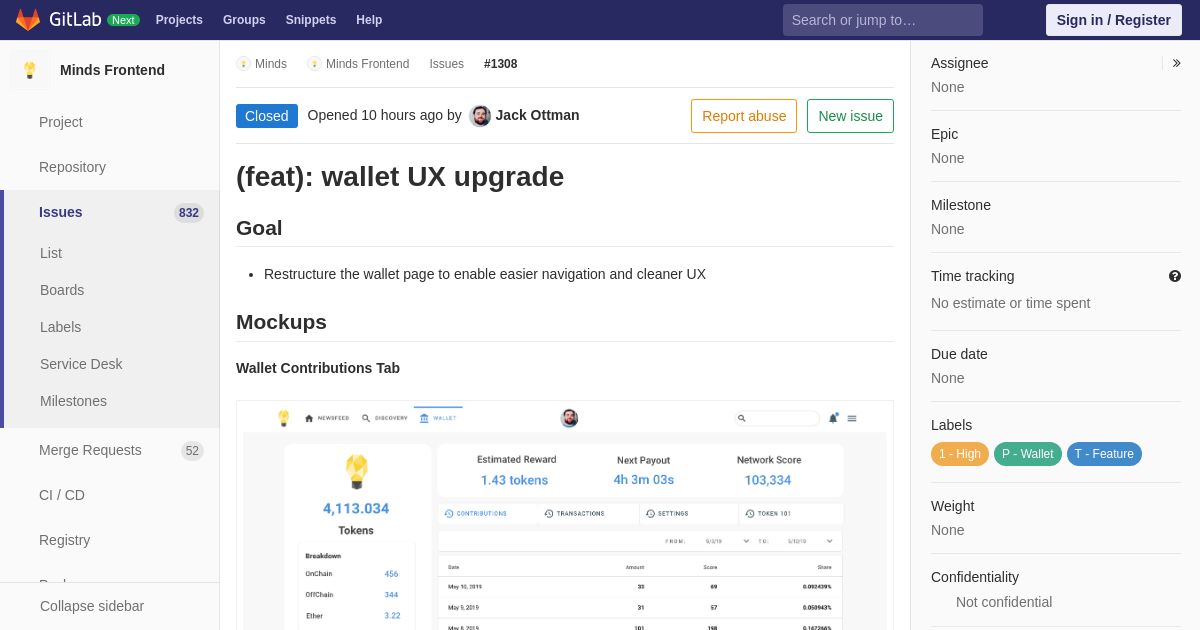Click the Wallet Contributions Tab text
The height and width of the screenshot is (630, 1200).
[x=318, y=368]
